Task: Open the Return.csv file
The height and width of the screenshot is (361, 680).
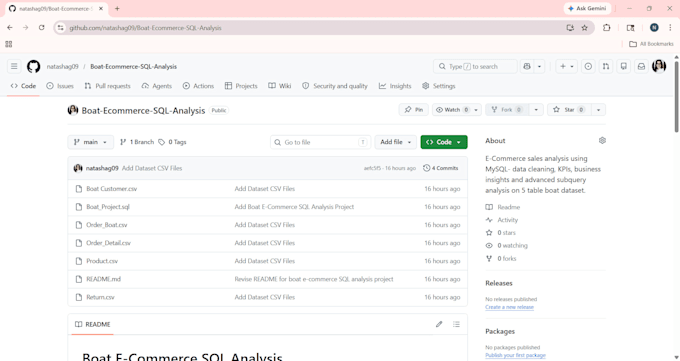Action: (x=100, y=297)
